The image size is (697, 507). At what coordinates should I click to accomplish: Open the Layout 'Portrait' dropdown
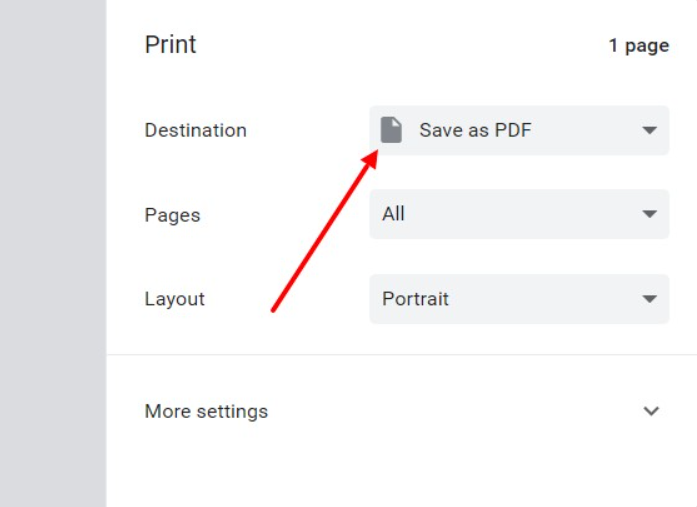519,299
